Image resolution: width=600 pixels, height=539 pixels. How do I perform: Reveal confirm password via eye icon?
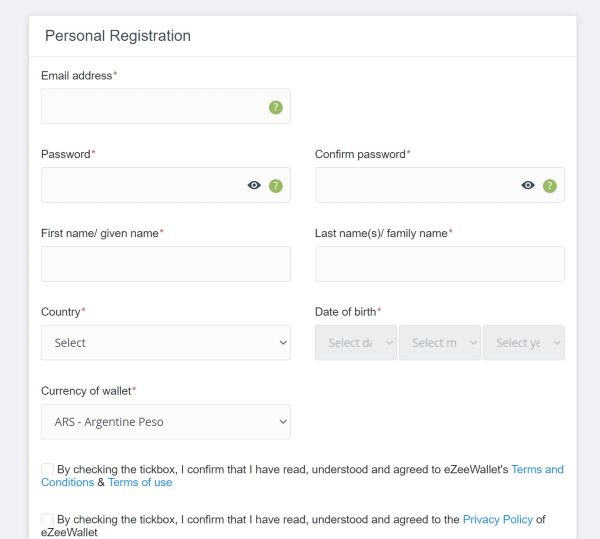tap(528, 185)
